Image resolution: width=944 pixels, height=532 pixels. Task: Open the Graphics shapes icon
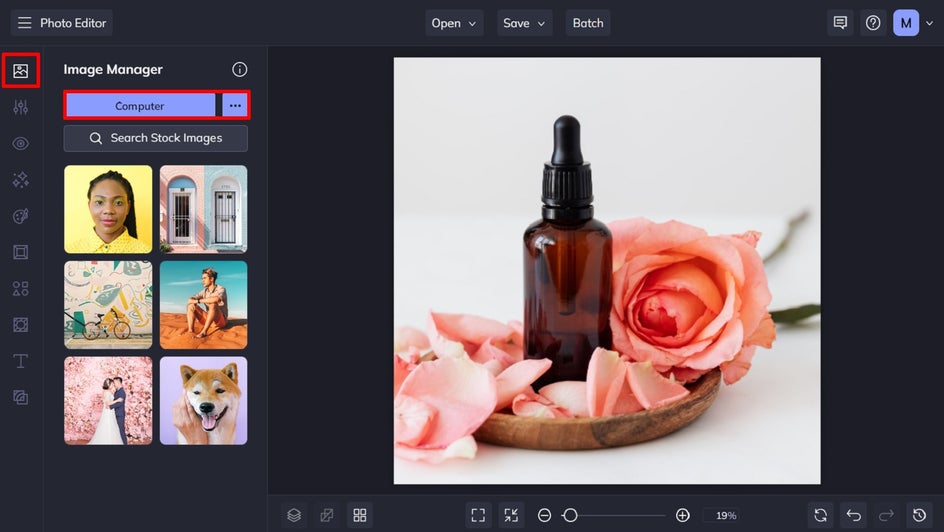point(20,288)
